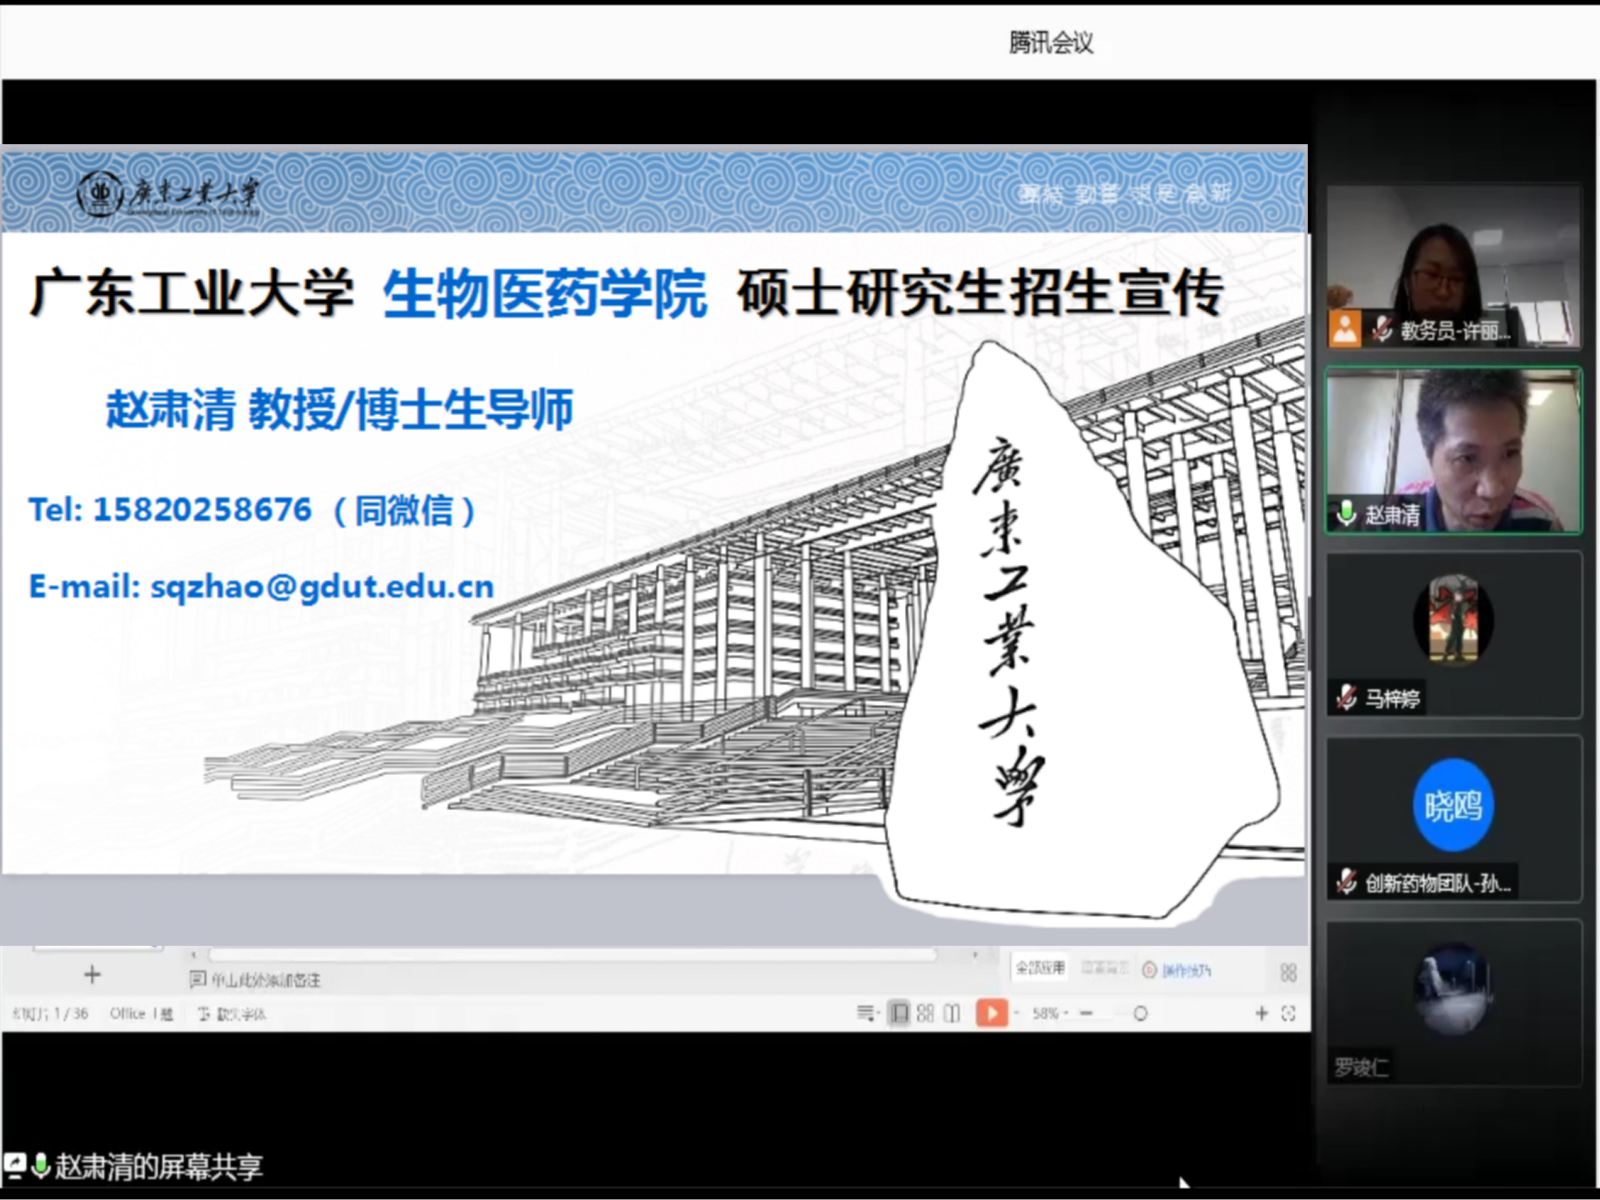The image size is (1600, 1200).
Task: Click muted mic icon for 马梓婷
Action: tap(1346, 697)
